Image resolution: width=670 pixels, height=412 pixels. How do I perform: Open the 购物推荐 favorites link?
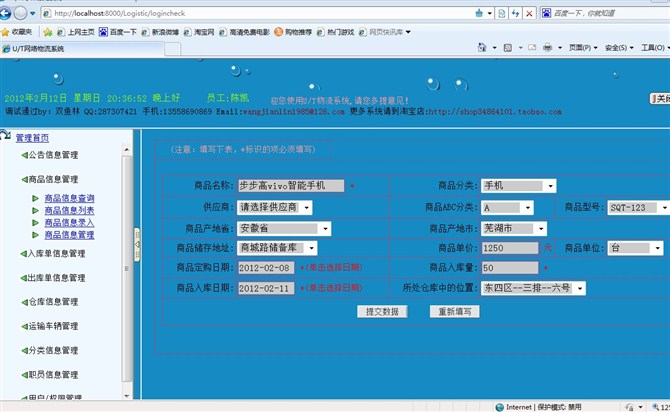(x=293, y=32)
